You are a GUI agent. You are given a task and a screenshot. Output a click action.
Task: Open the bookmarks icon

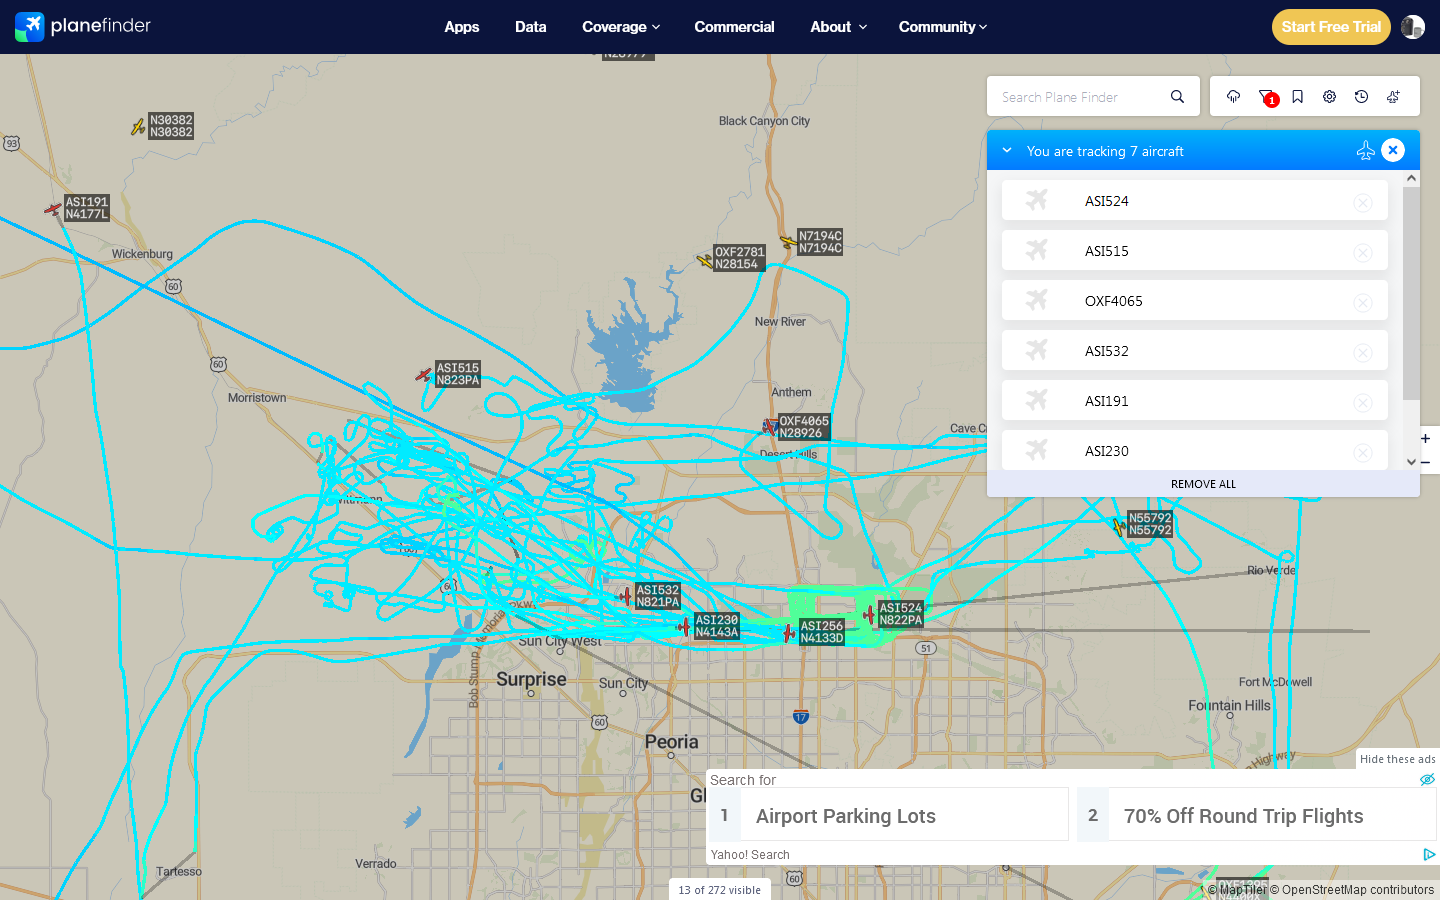(x=1297, y=97)
